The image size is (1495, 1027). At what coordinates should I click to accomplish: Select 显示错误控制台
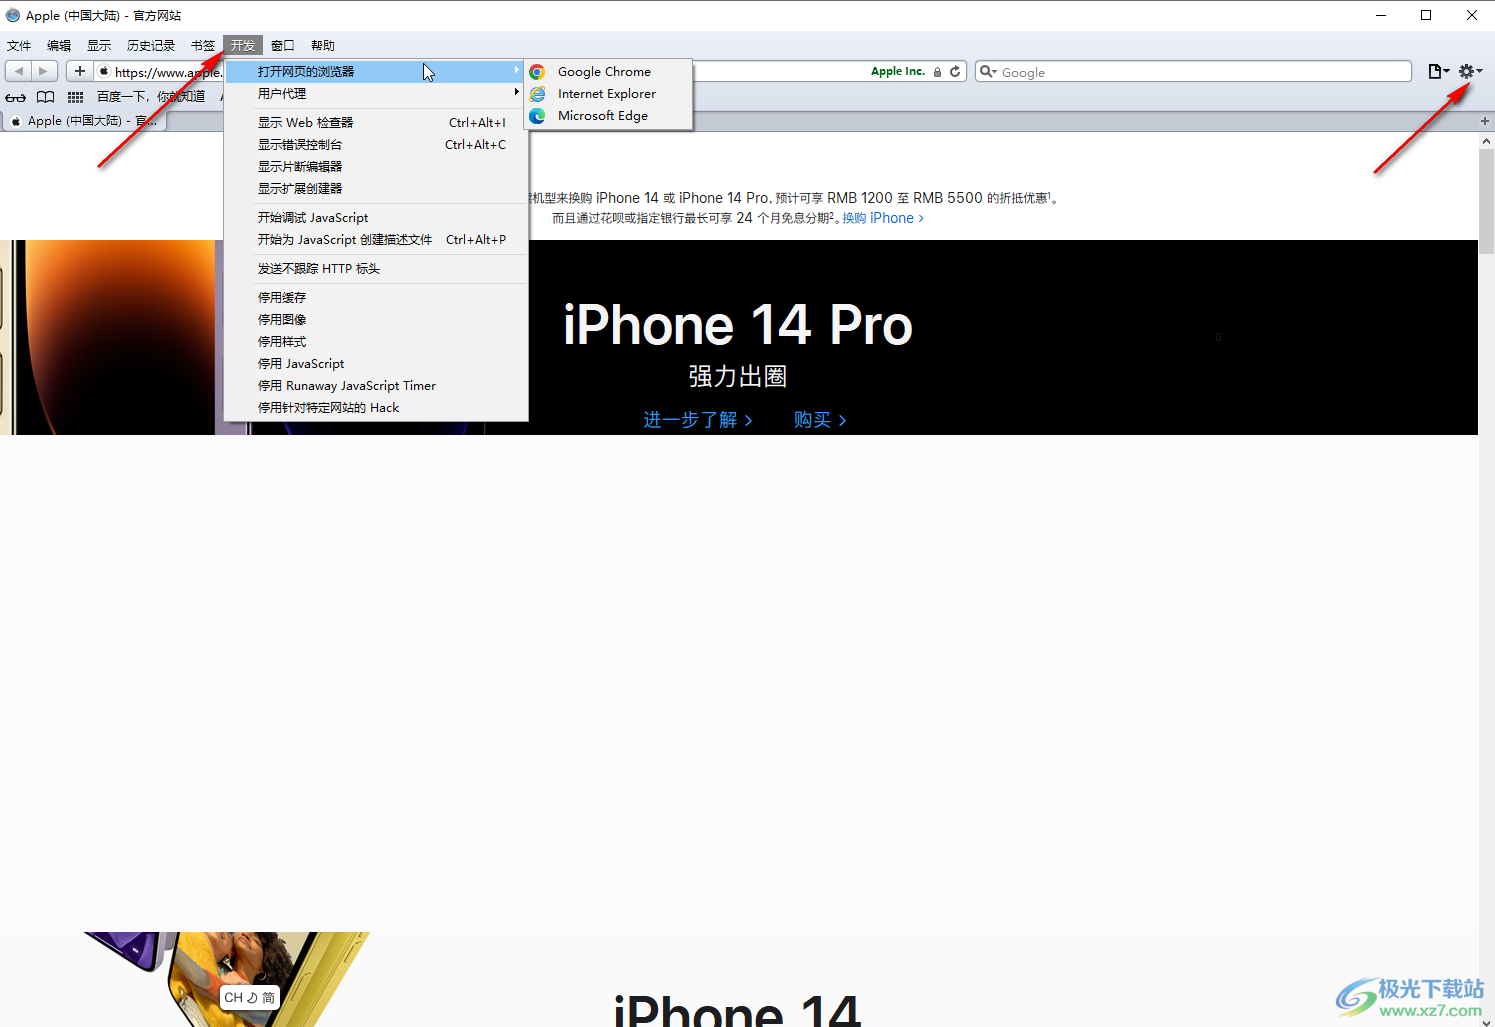[x=375, y=145]
